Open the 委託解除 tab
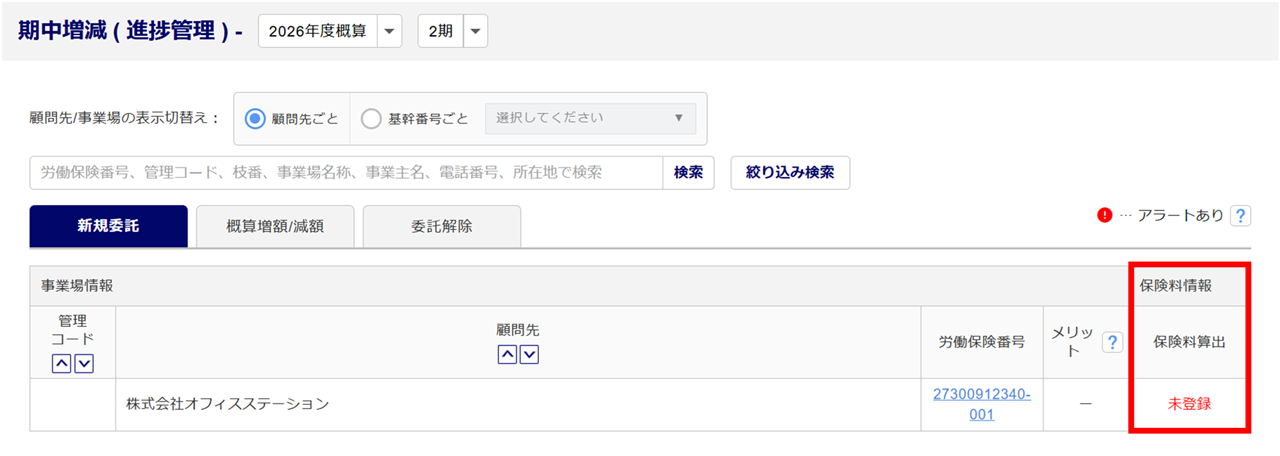 (x=441, y=226)
